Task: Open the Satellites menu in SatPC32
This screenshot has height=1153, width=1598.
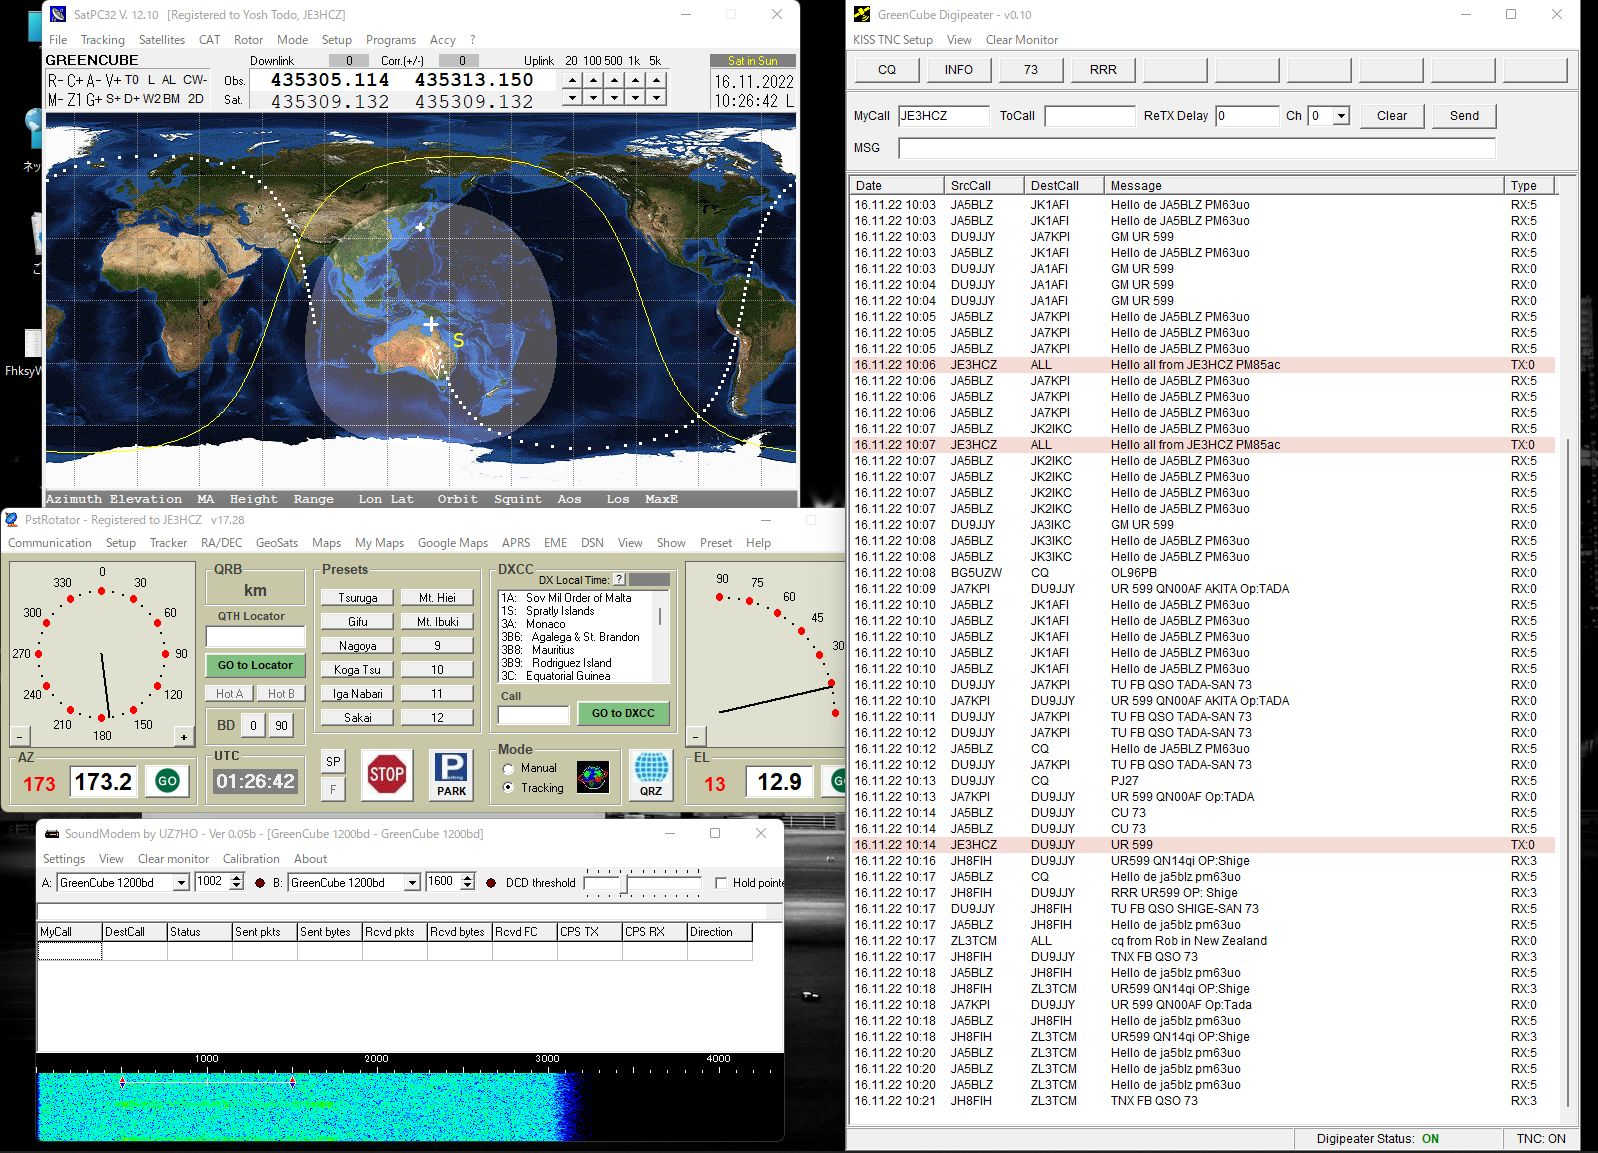Action: (161, 40)
